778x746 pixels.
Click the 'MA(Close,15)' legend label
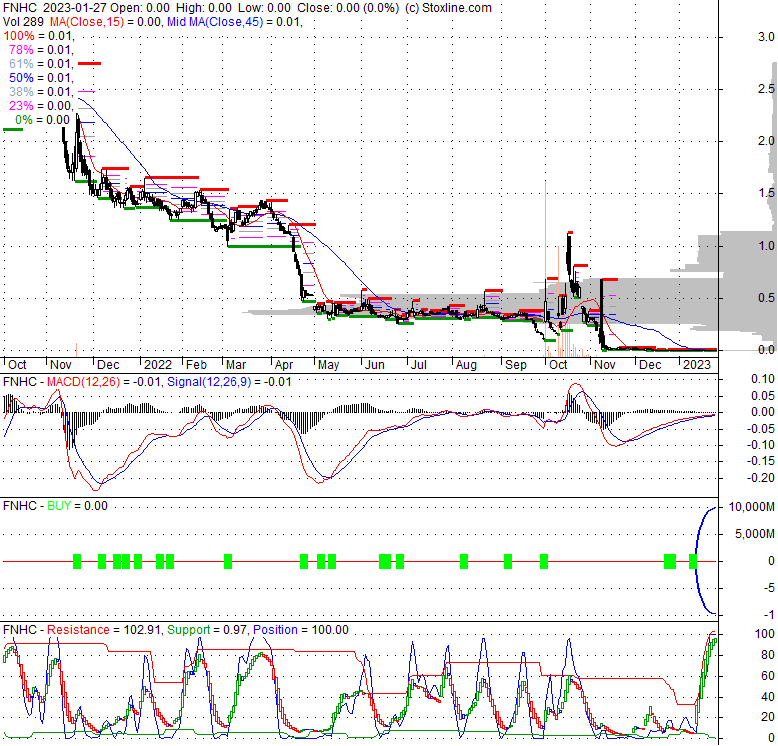[x=86, y=22]
